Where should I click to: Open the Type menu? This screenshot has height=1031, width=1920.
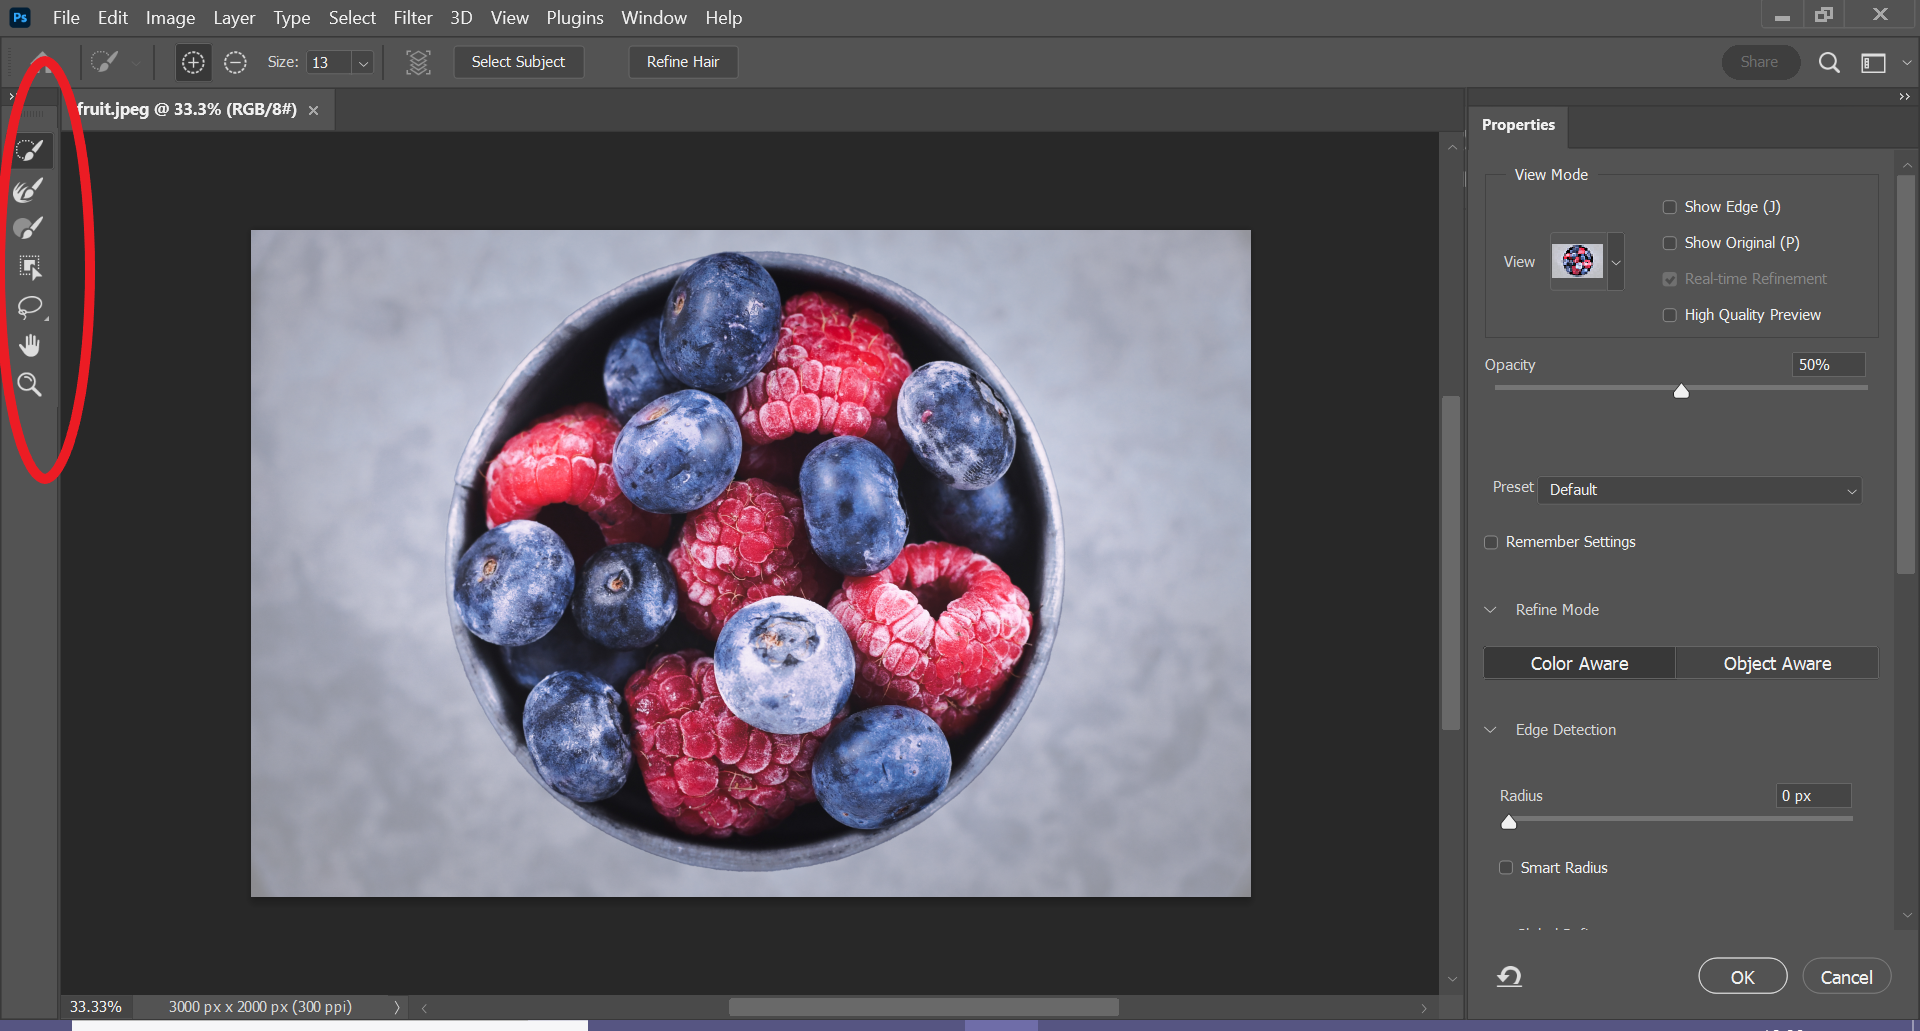[292, 18]
